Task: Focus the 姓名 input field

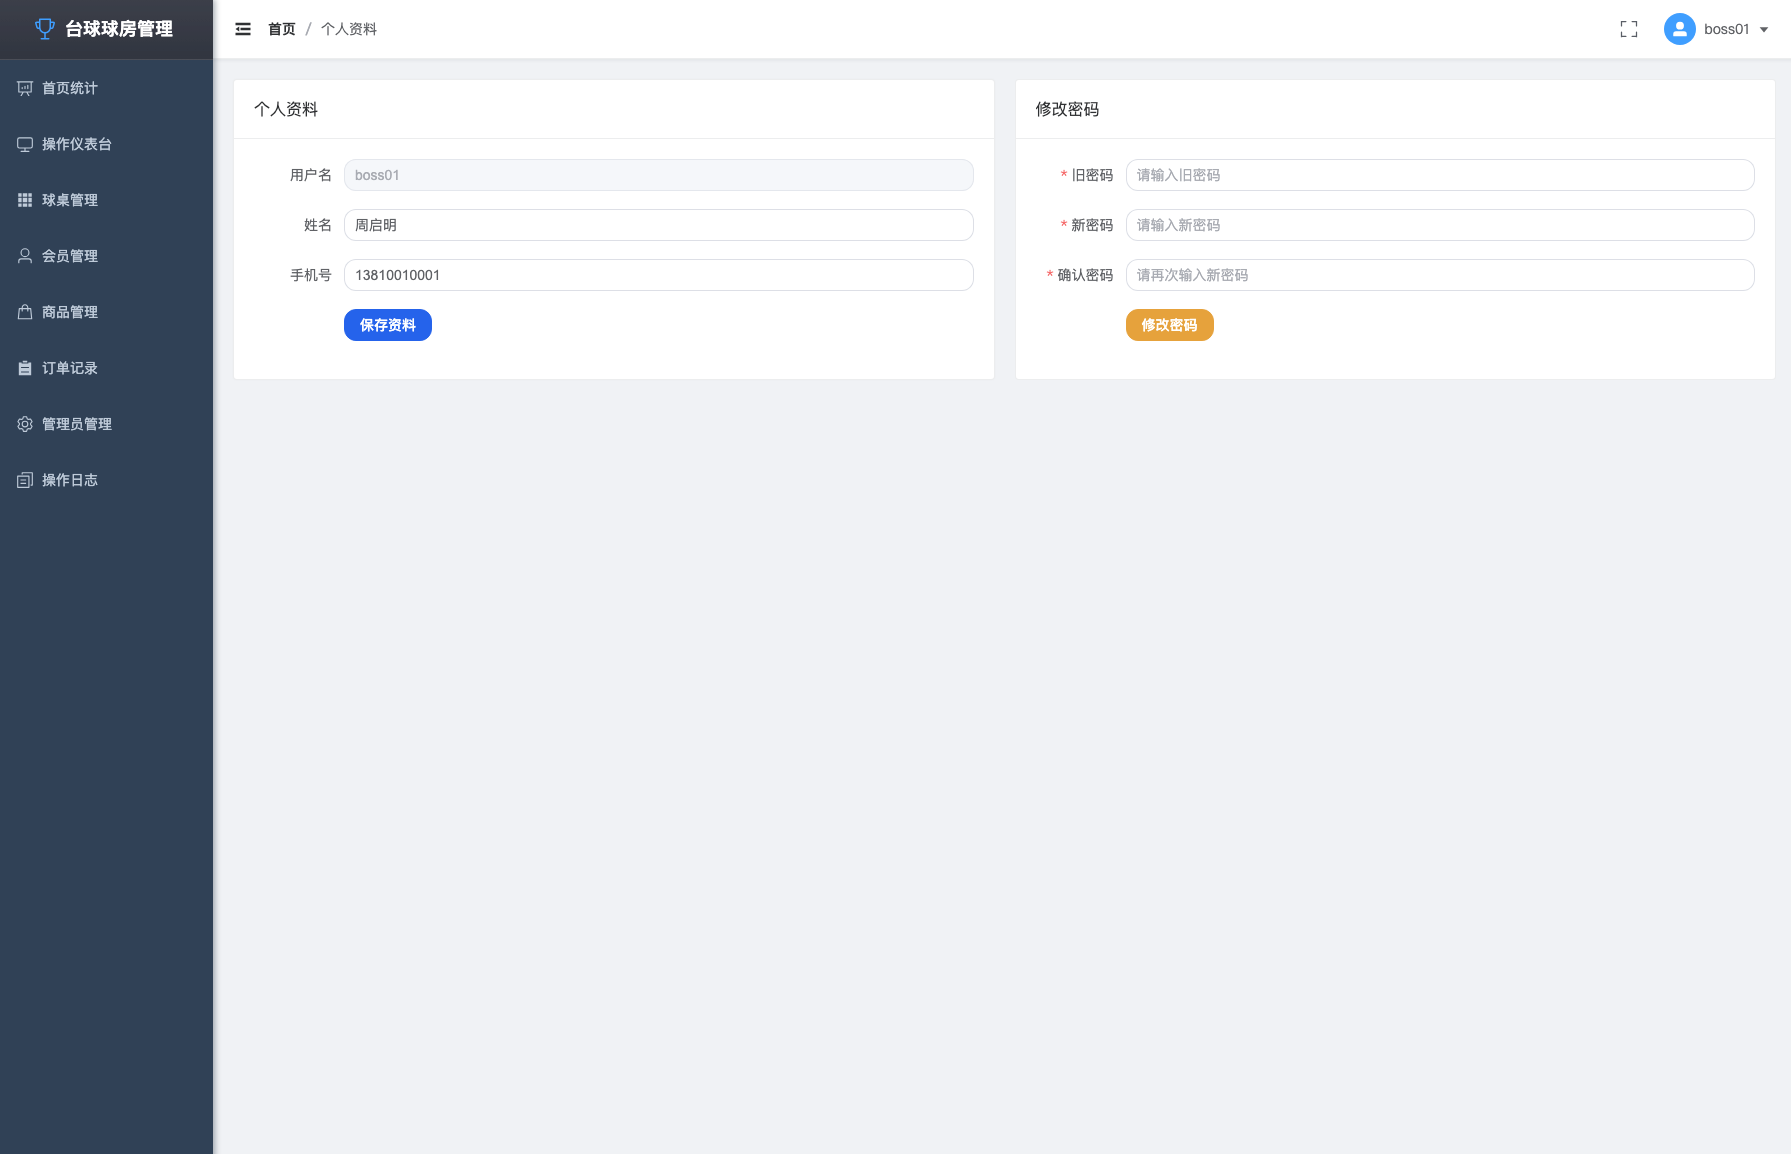Action: [659, 225]
